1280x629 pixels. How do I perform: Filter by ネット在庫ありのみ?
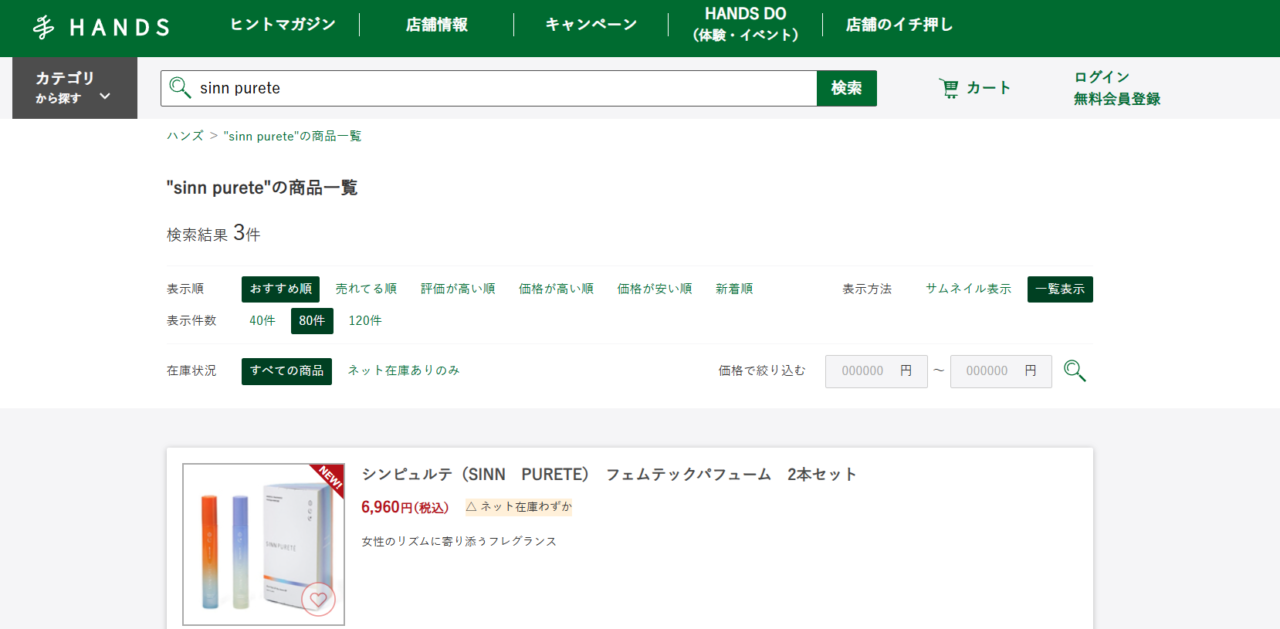(x=404, y=370)
